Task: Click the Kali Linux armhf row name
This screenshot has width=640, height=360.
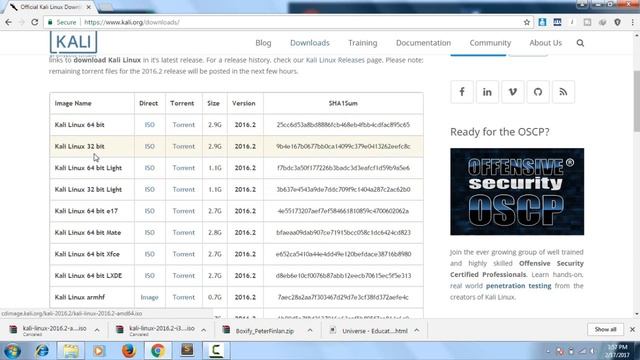Action: coord(80,298)
